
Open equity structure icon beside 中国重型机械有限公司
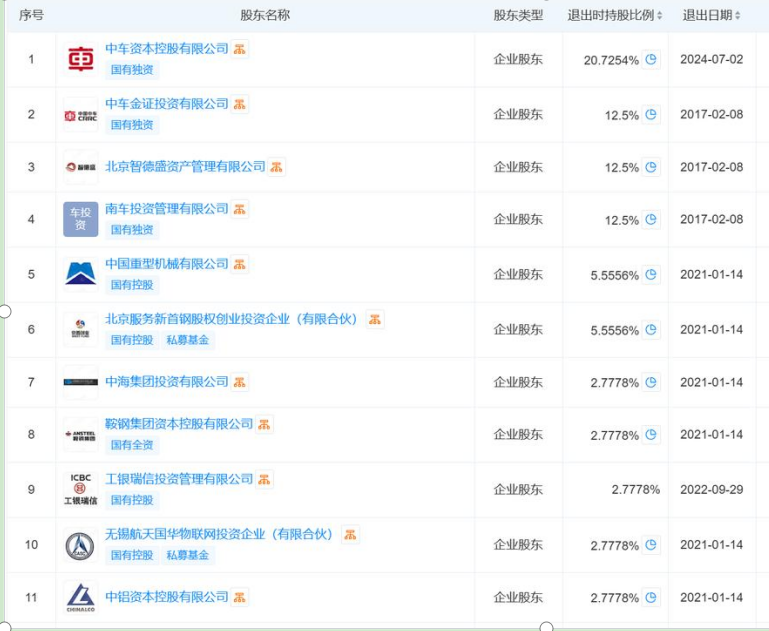click(239, 264)
